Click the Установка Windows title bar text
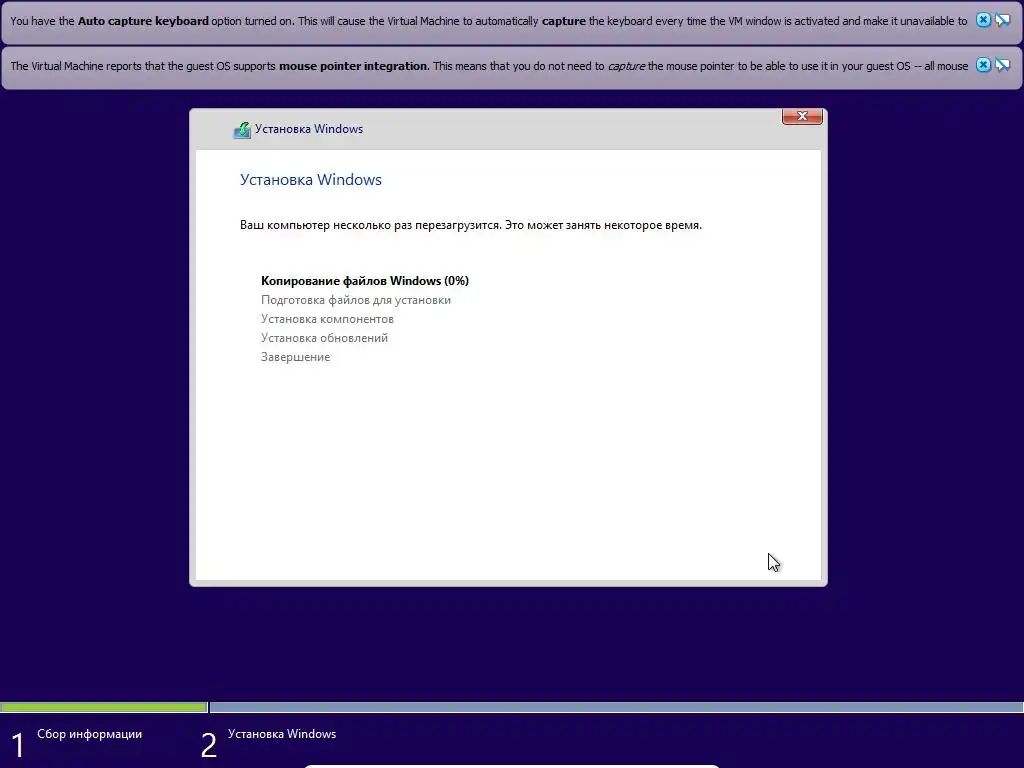 tap(309, 129)
